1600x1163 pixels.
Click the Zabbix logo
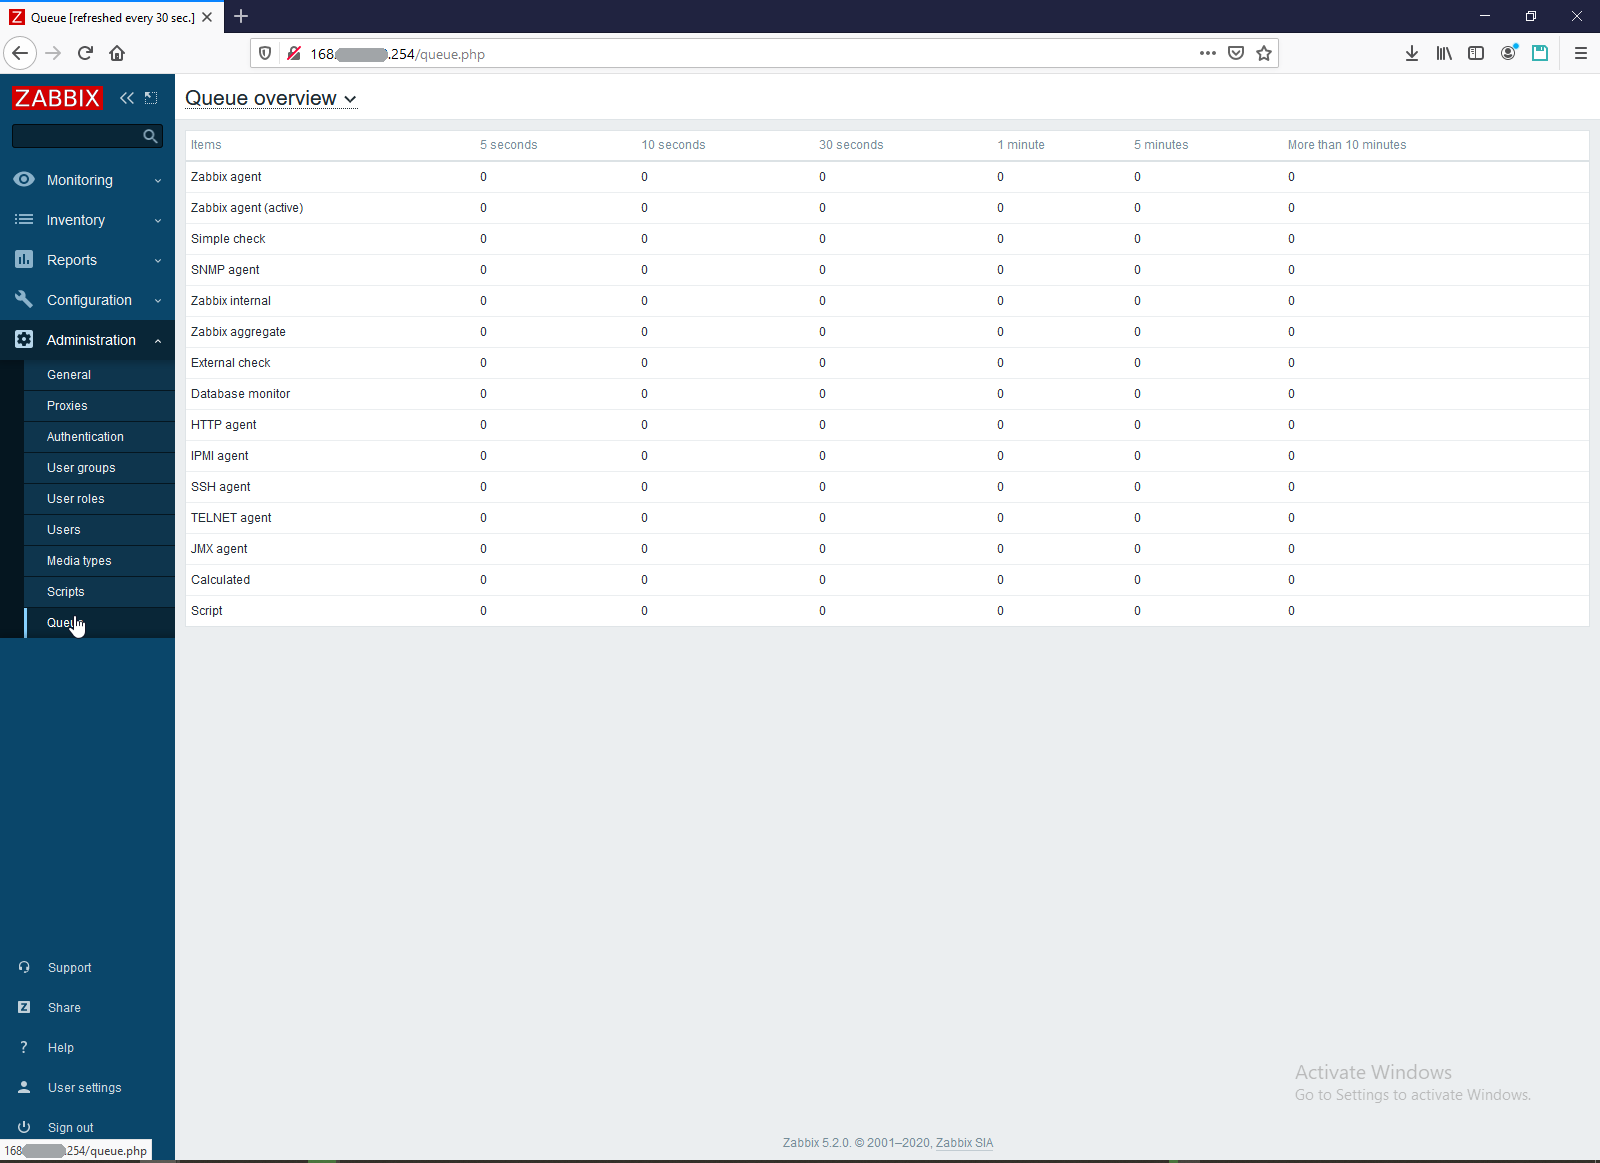(x=57, y=98)
